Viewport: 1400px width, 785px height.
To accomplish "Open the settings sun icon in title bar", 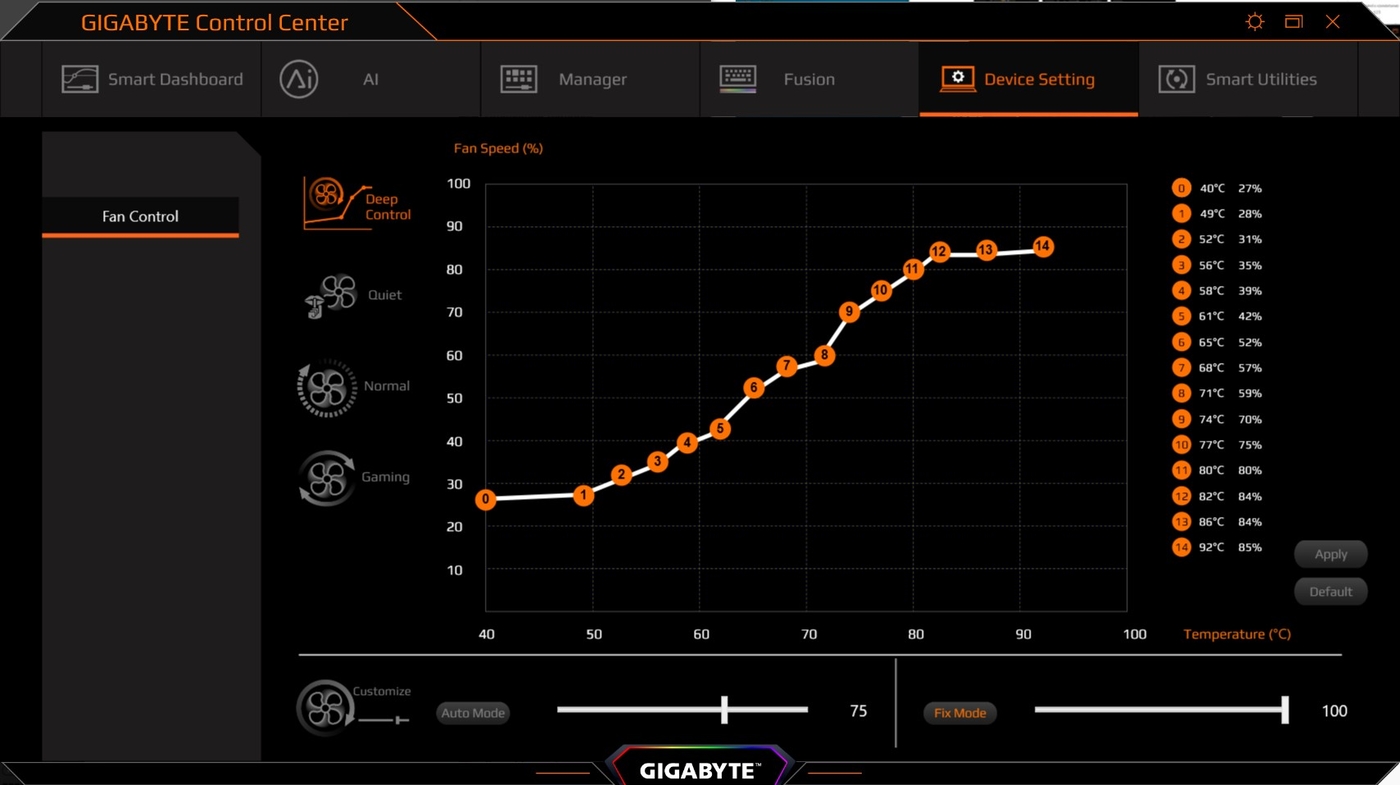I will click(1254, 22).
